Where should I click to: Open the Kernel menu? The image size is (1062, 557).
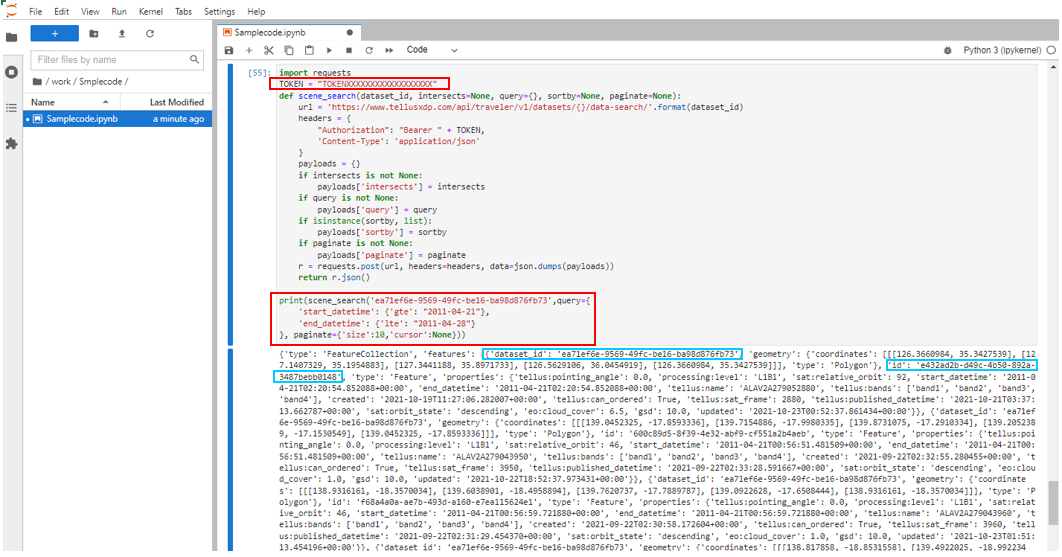[150, 12]
